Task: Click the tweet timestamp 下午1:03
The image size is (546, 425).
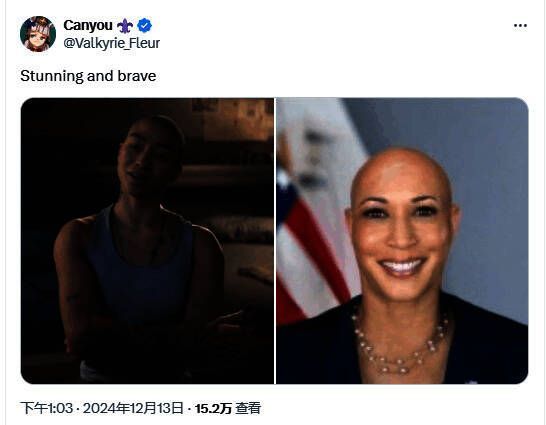Action: click(x=47, y=408)
